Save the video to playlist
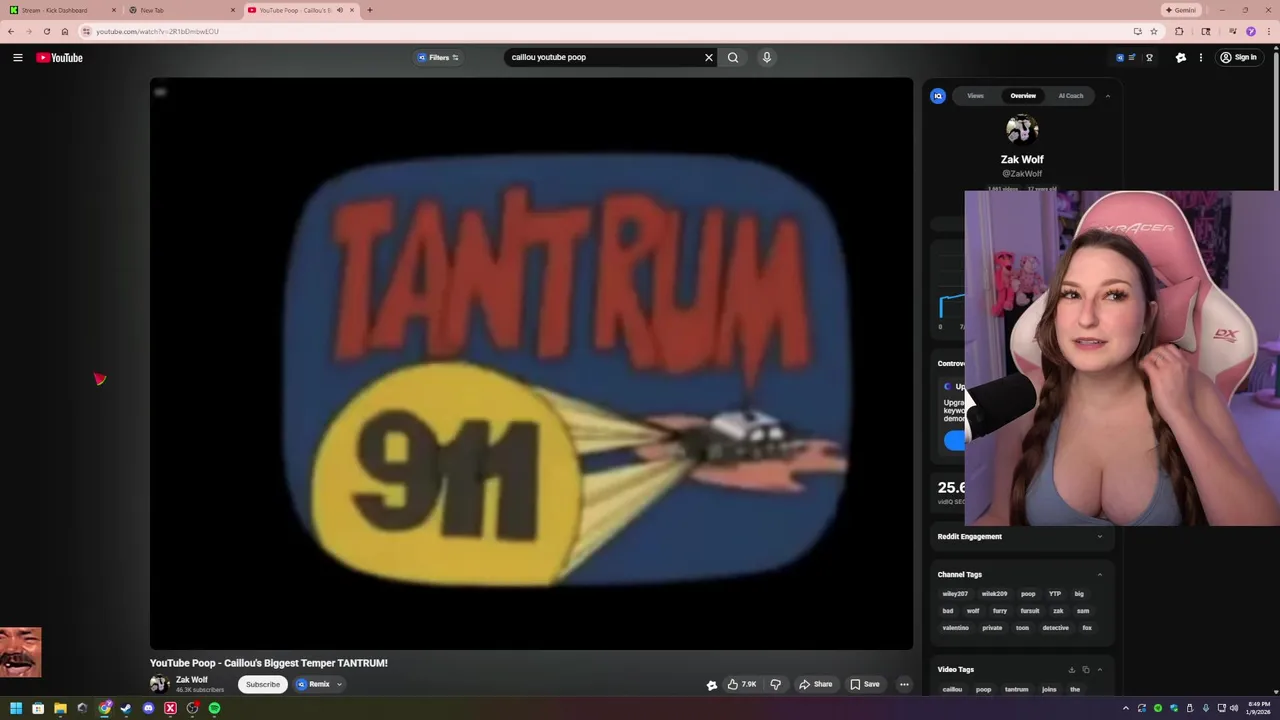The width and height of the screenshot is (1280, 720). (x=865, y=685)
